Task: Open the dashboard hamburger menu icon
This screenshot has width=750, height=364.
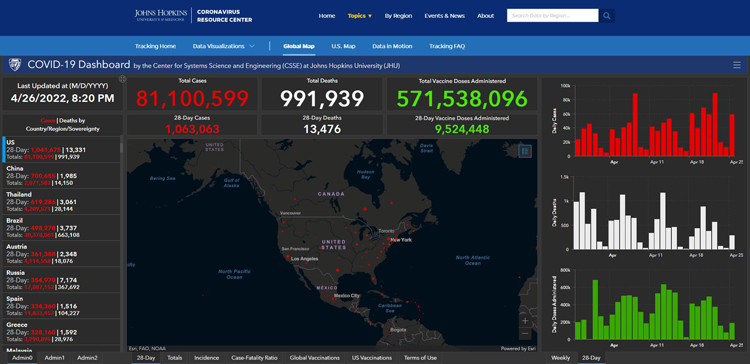Action: 737,65
